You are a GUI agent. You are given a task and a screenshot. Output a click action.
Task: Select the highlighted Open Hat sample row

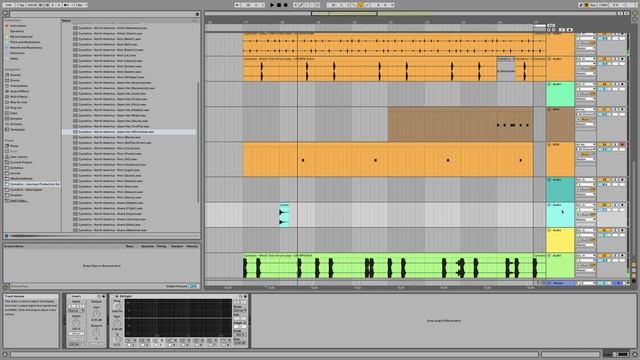129,132
